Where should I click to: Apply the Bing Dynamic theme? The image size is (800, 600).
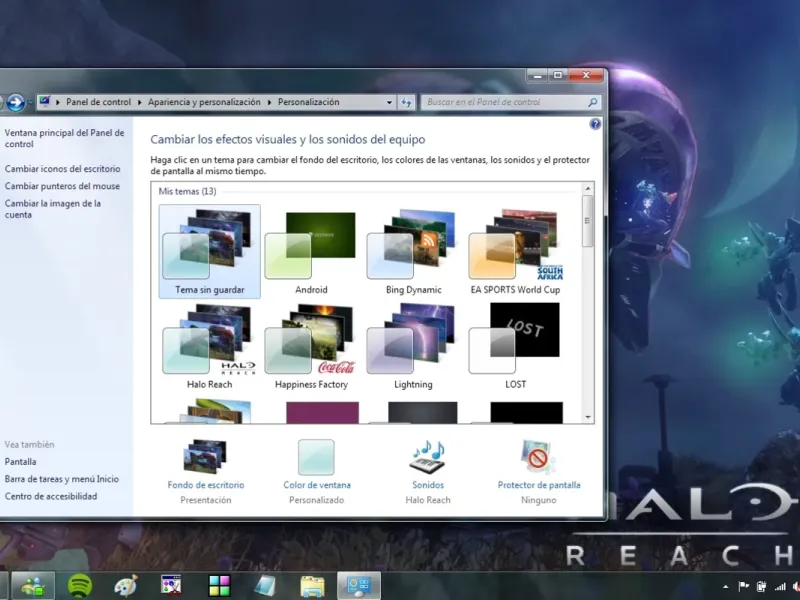(413, 250)
